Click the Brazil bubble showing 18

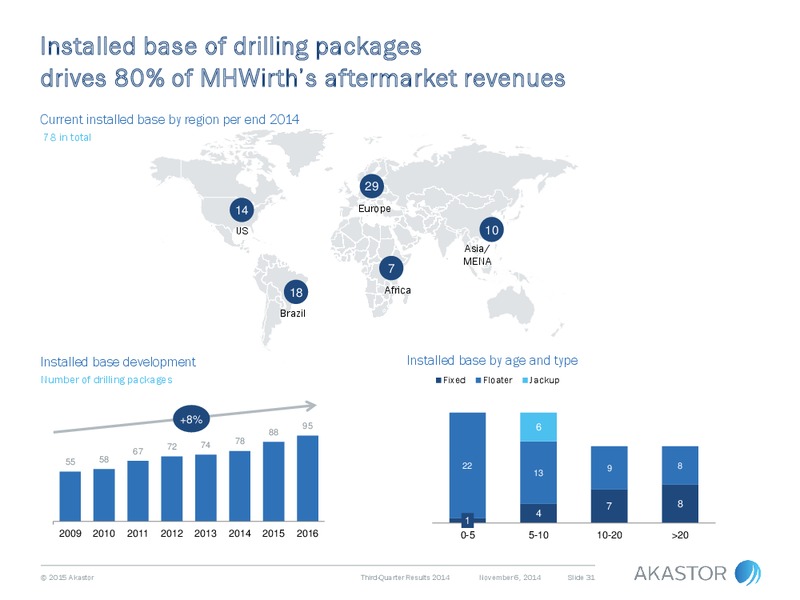[296, 292]
